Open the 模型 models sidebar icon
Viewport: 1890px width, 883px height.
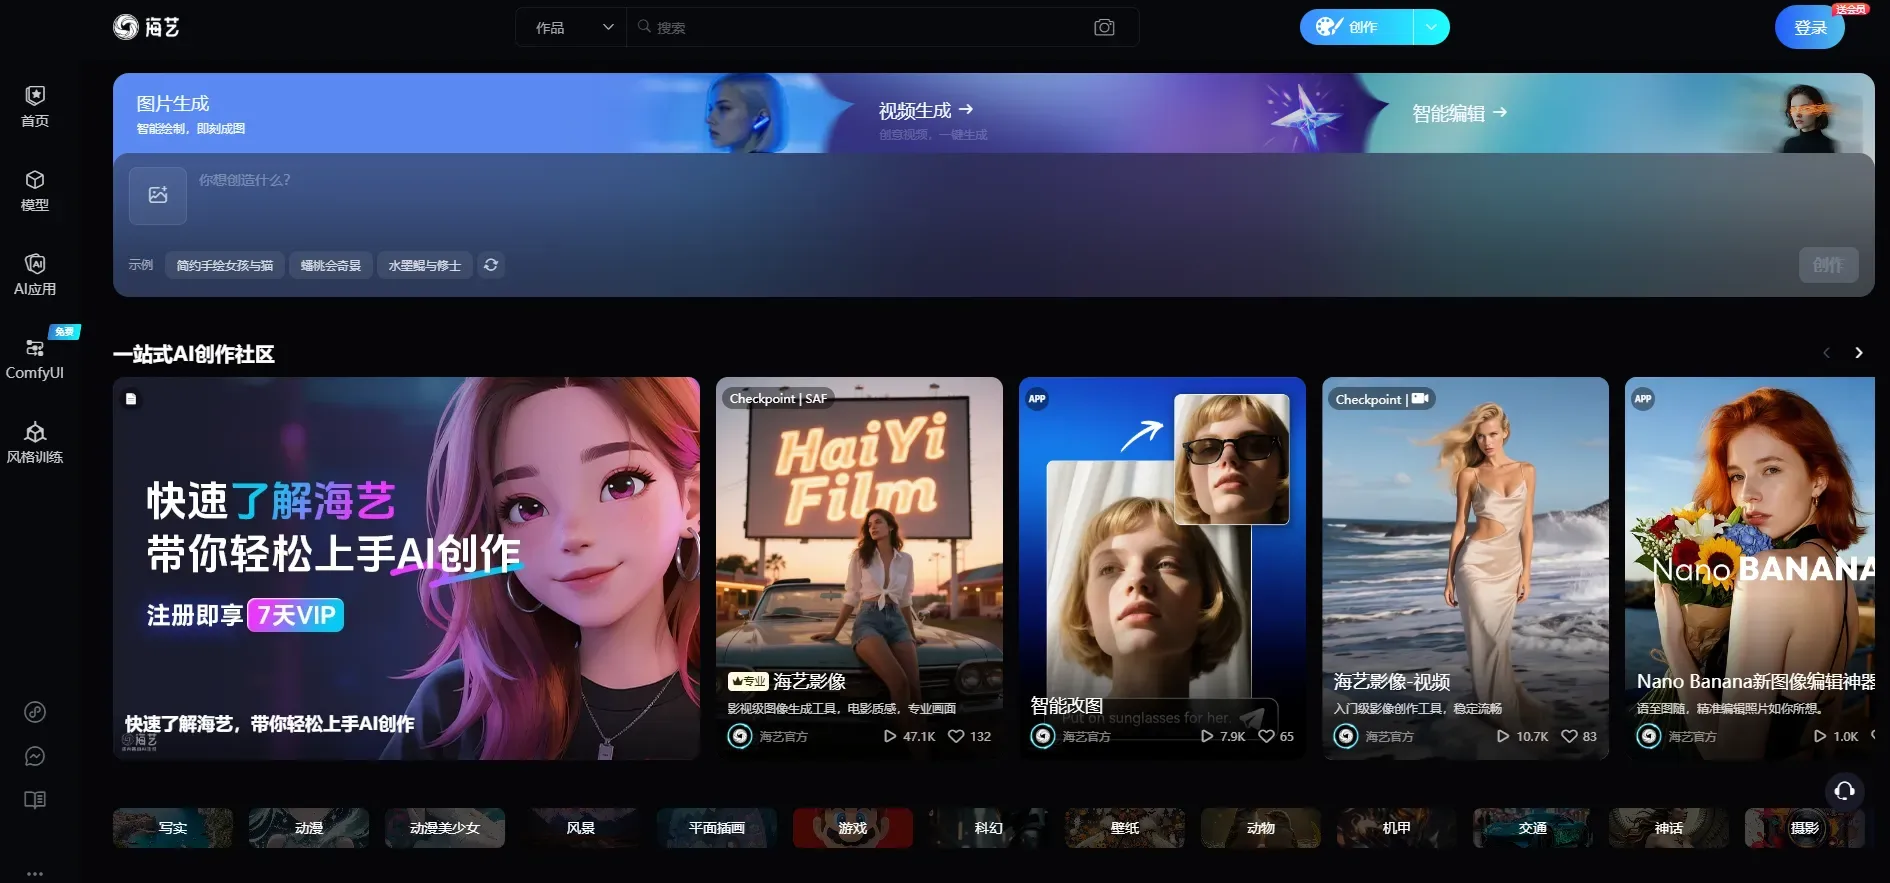point(35,190)
